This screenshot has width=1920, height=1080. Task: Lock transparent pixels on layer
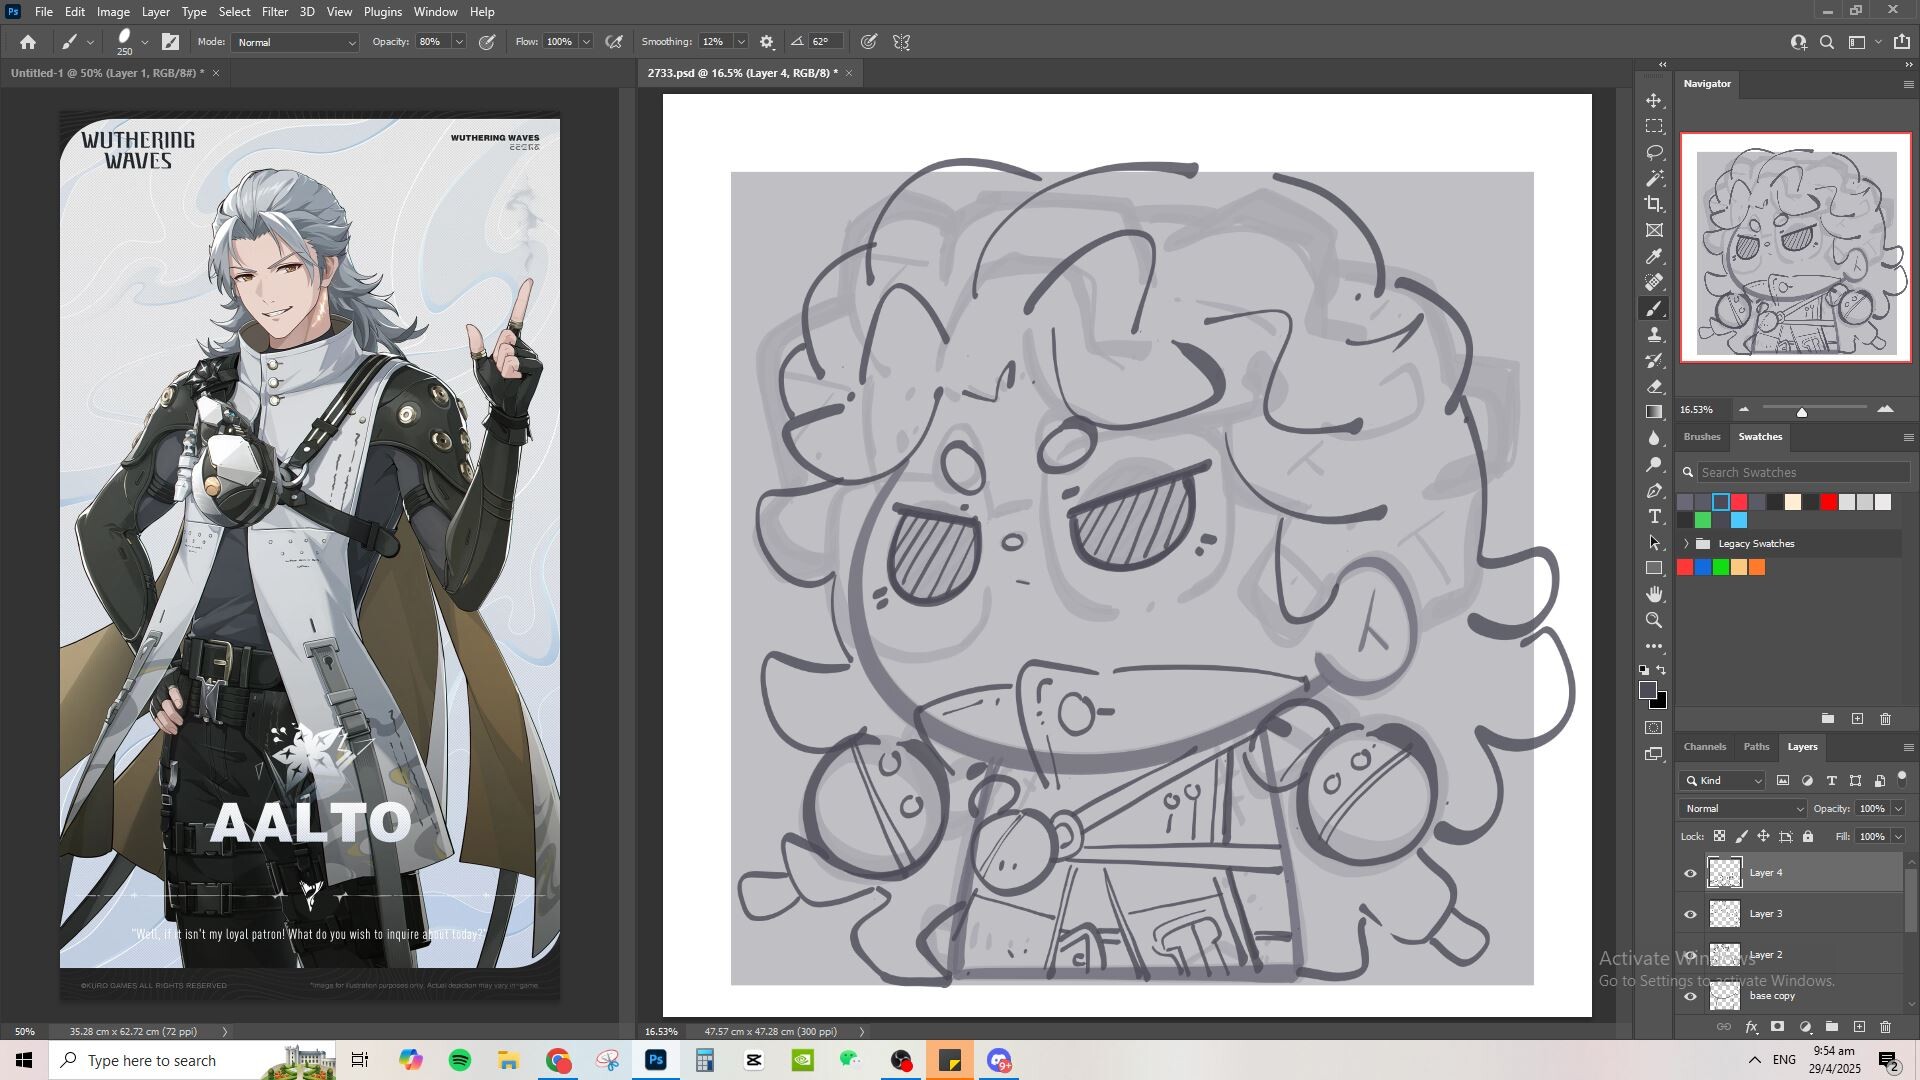click(x=1720, y=837)
